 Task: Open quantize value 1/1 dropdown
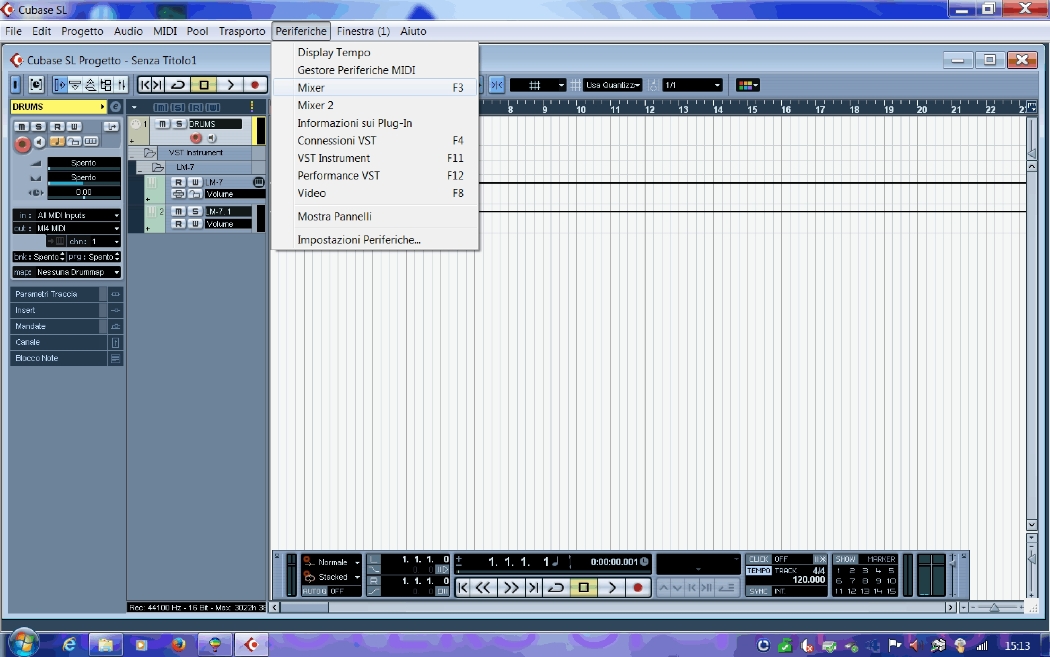[692, 85]
